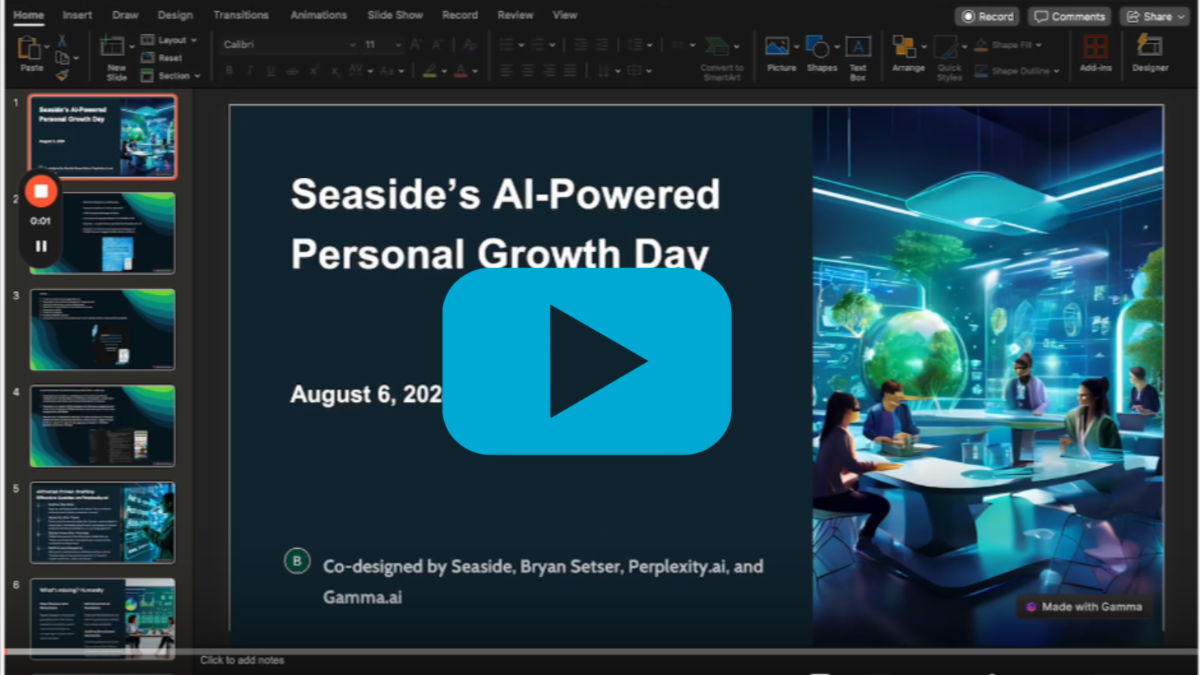This screenshot has width=1200, height=675.
Task: Click the Paste clipboard icon
Action: point(30,50)
